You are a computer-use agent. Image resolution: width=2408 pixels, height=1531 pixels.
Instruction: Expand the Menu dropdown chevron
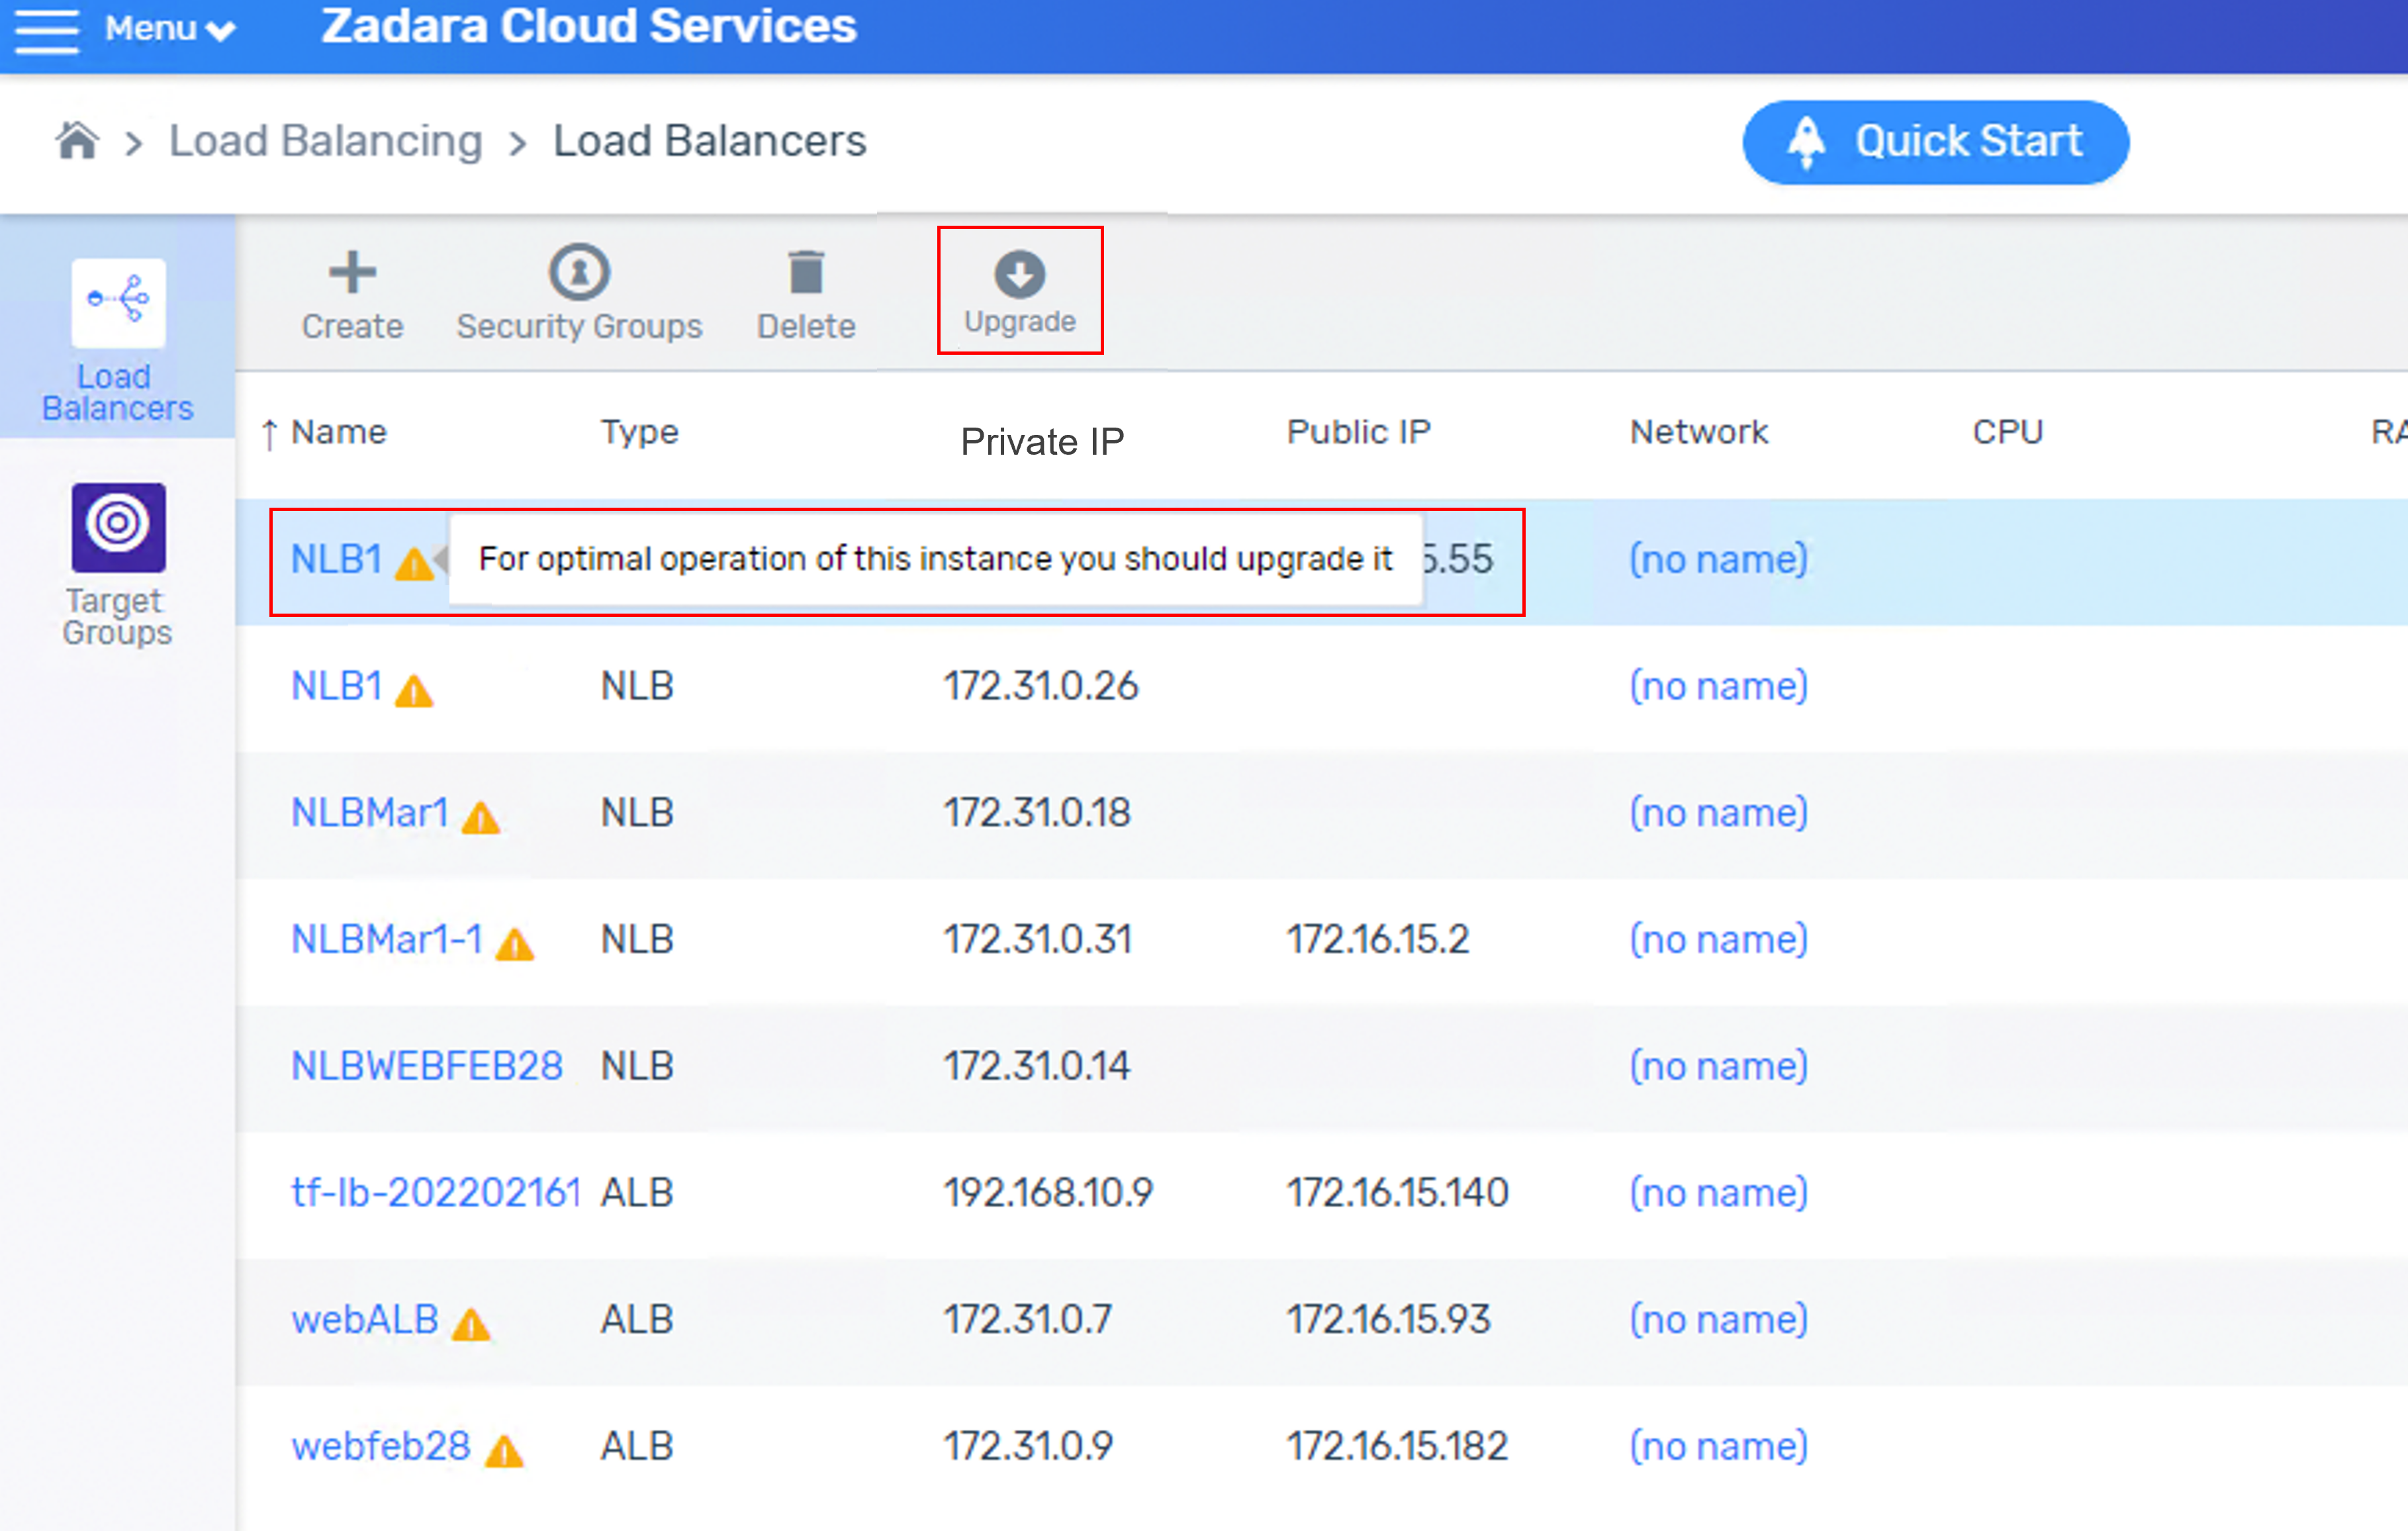click(220, 31)
